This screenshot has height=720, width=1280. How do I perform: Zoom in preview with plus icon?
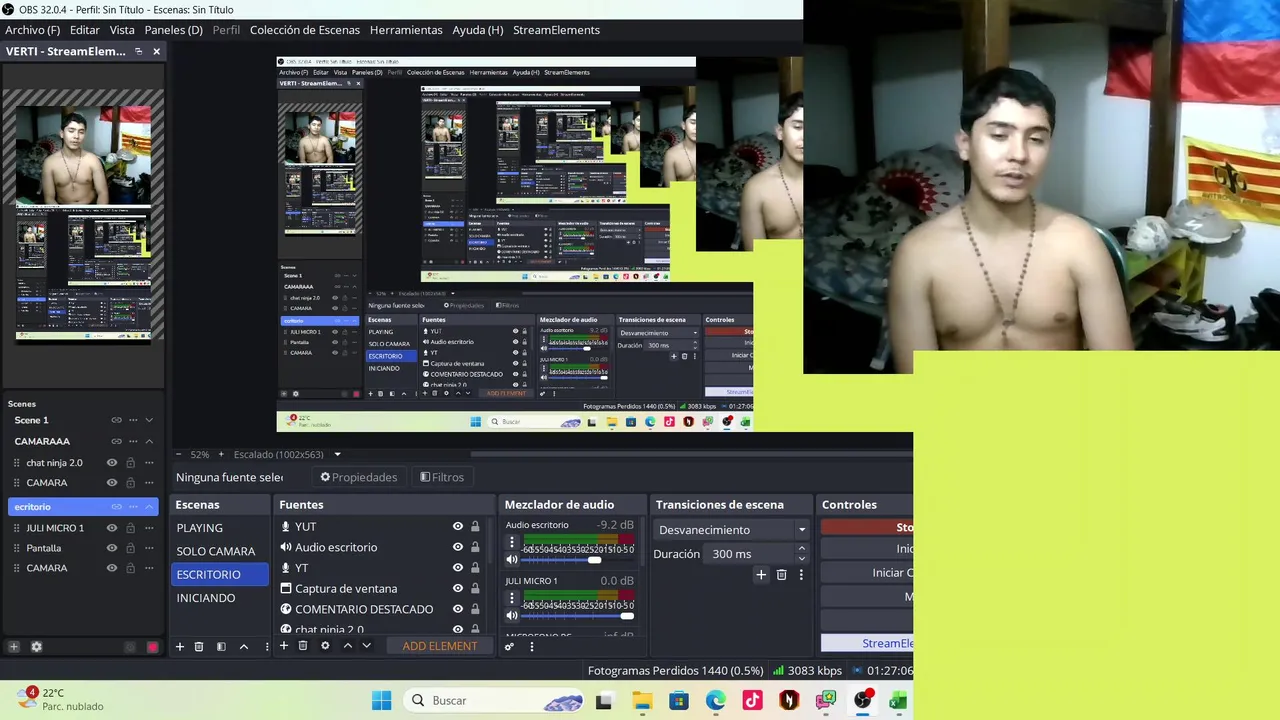coord(221,454)
